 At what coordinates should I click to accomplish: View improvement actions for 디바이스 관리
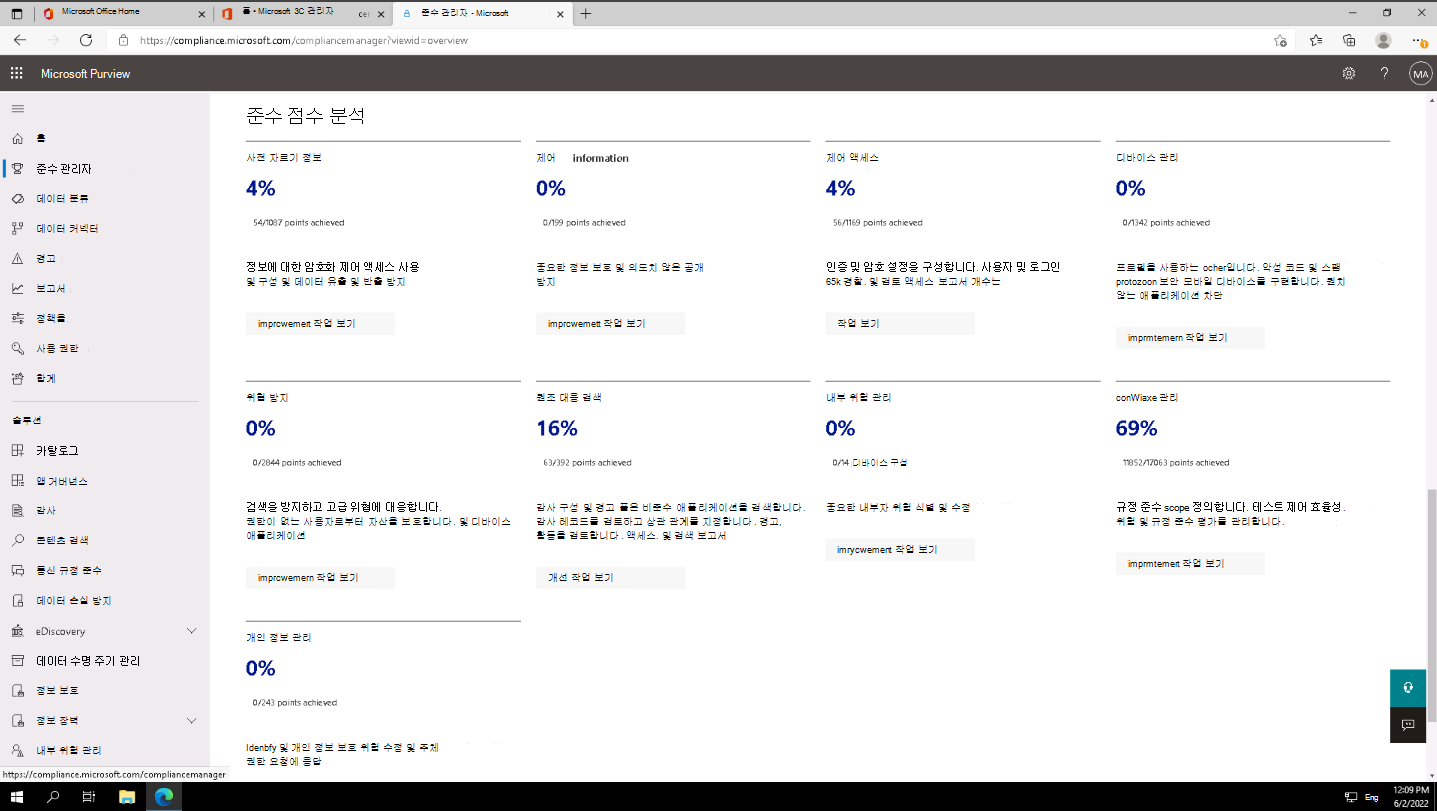(1190, 338)
